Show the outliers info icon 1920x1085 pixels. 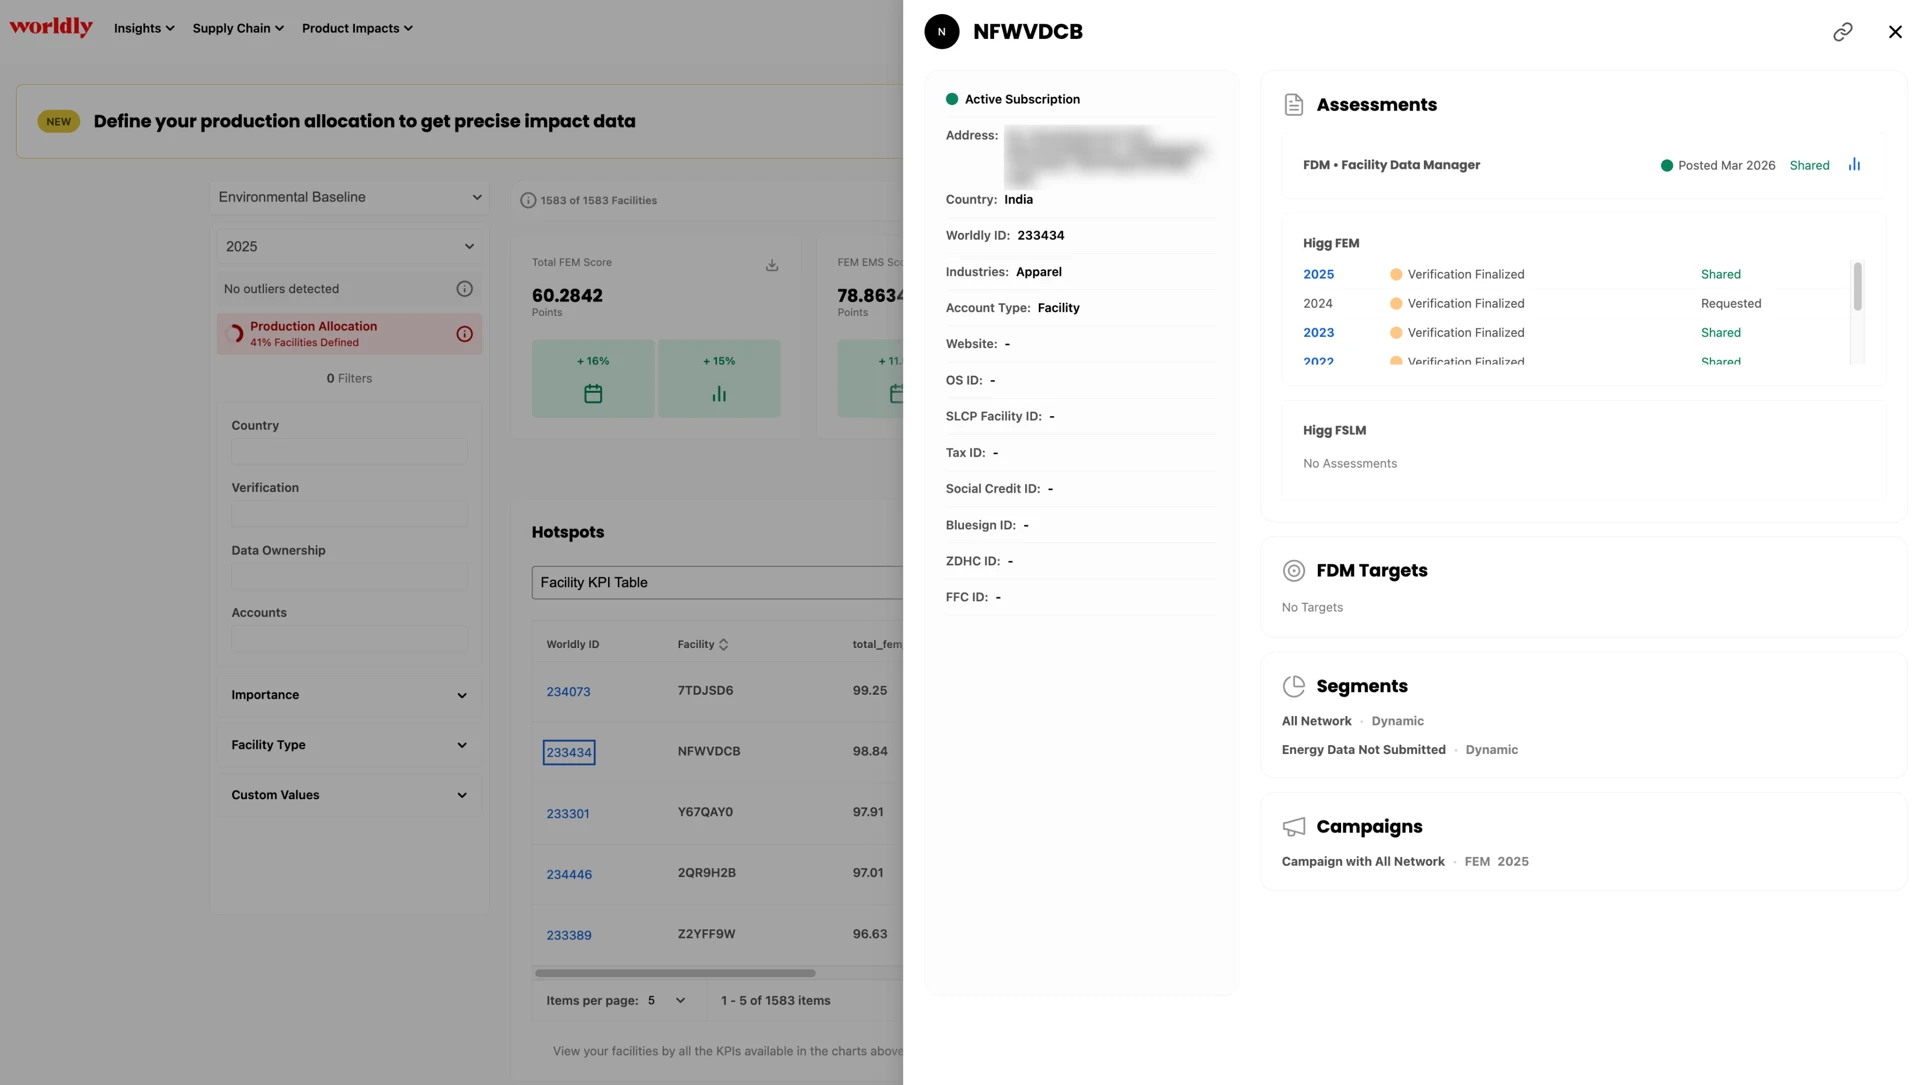point(464,289)
